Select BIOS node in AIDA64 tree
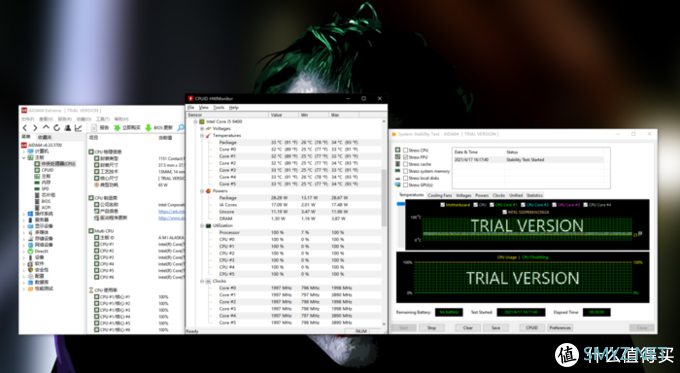 click(42, 201)
